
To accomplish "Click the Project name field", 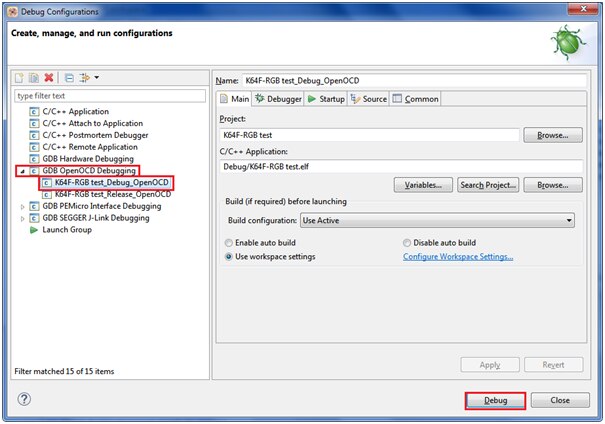I will (x=370, y=135).
